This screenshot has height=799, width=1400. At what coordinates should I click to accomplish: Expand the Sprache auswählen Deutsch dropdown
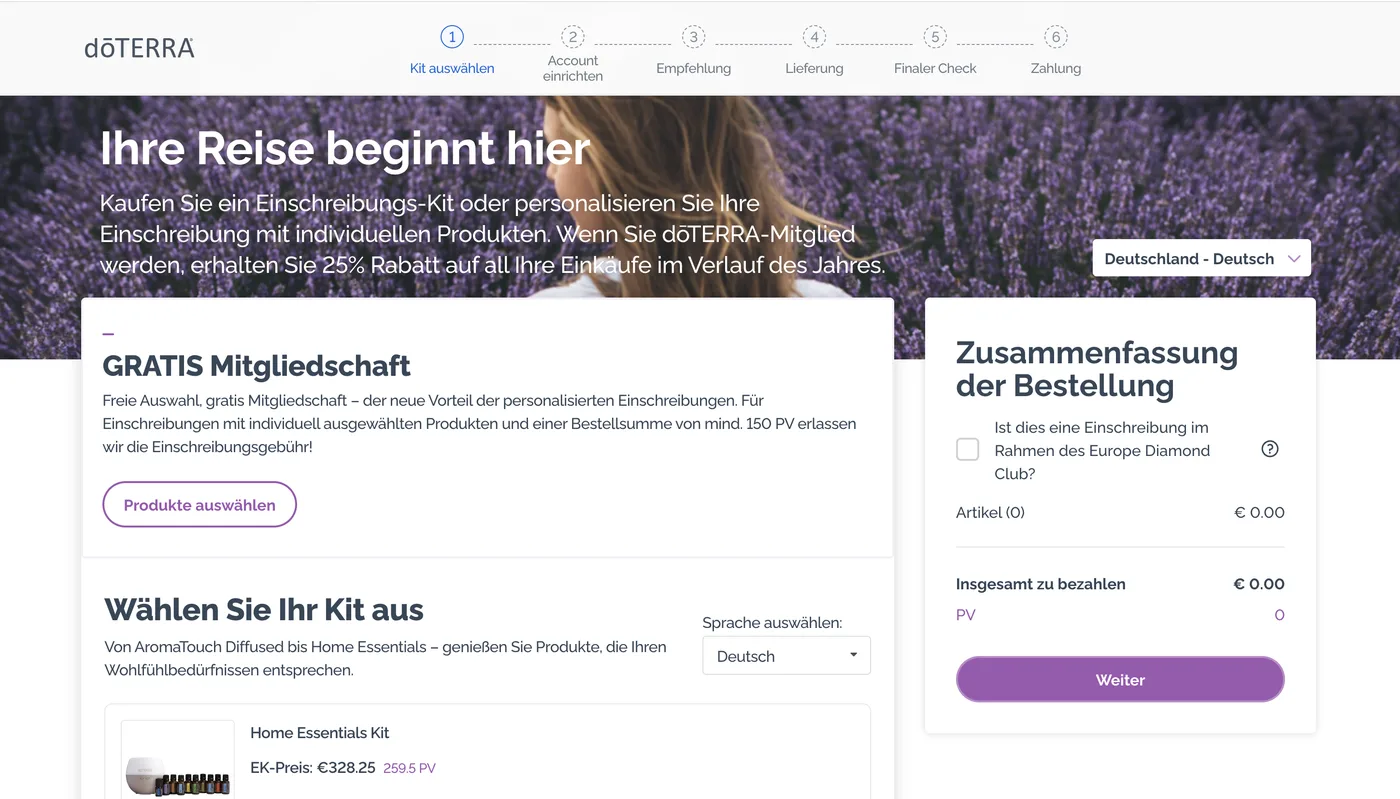point(786,656)
